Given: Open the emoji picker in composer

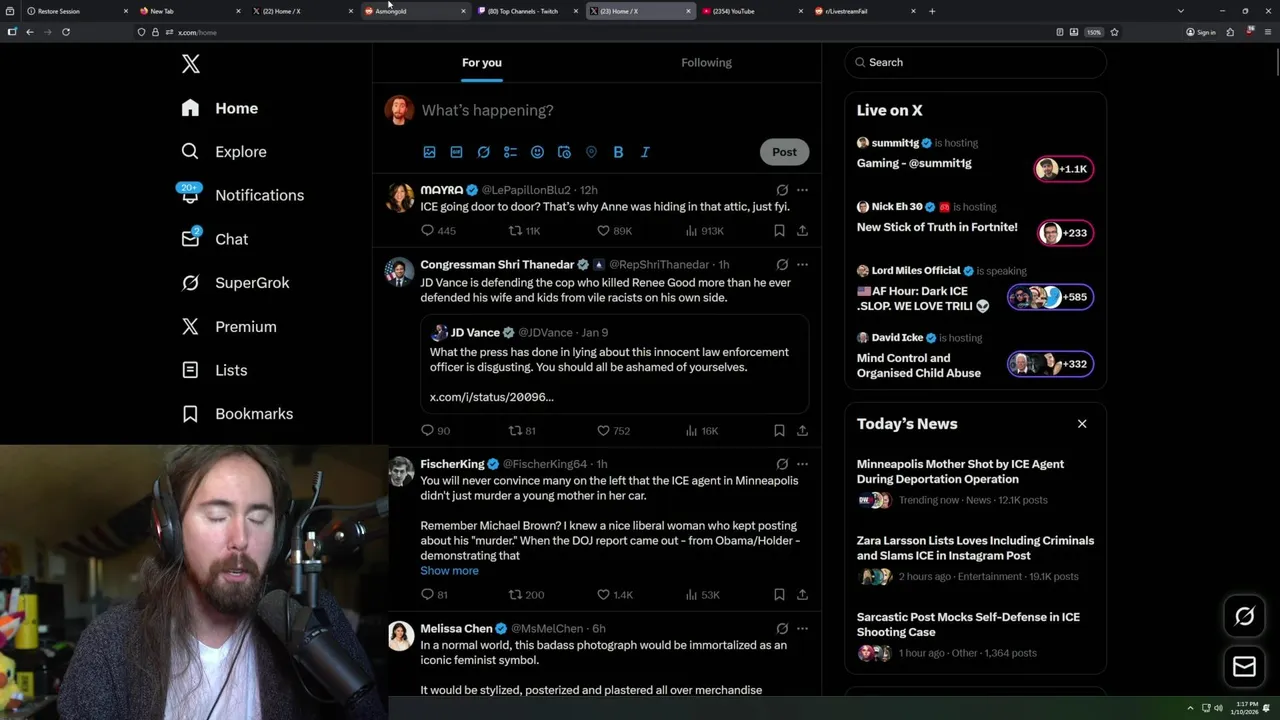Looking at the screenshot, I should tap(537, 152).
